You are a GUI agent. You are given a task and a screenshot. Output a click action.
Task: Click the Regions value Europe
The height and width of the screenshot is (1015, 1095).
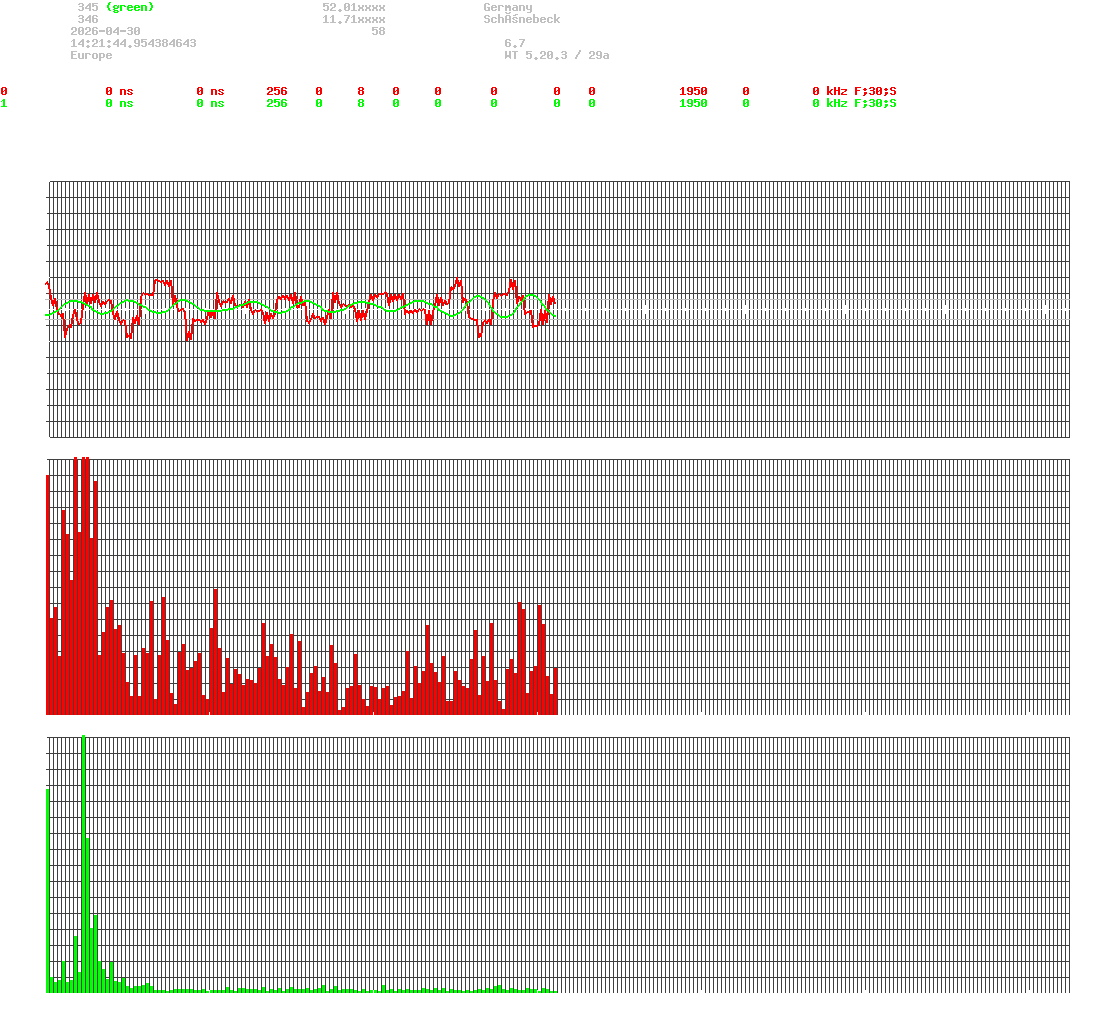tap(91, 55)
